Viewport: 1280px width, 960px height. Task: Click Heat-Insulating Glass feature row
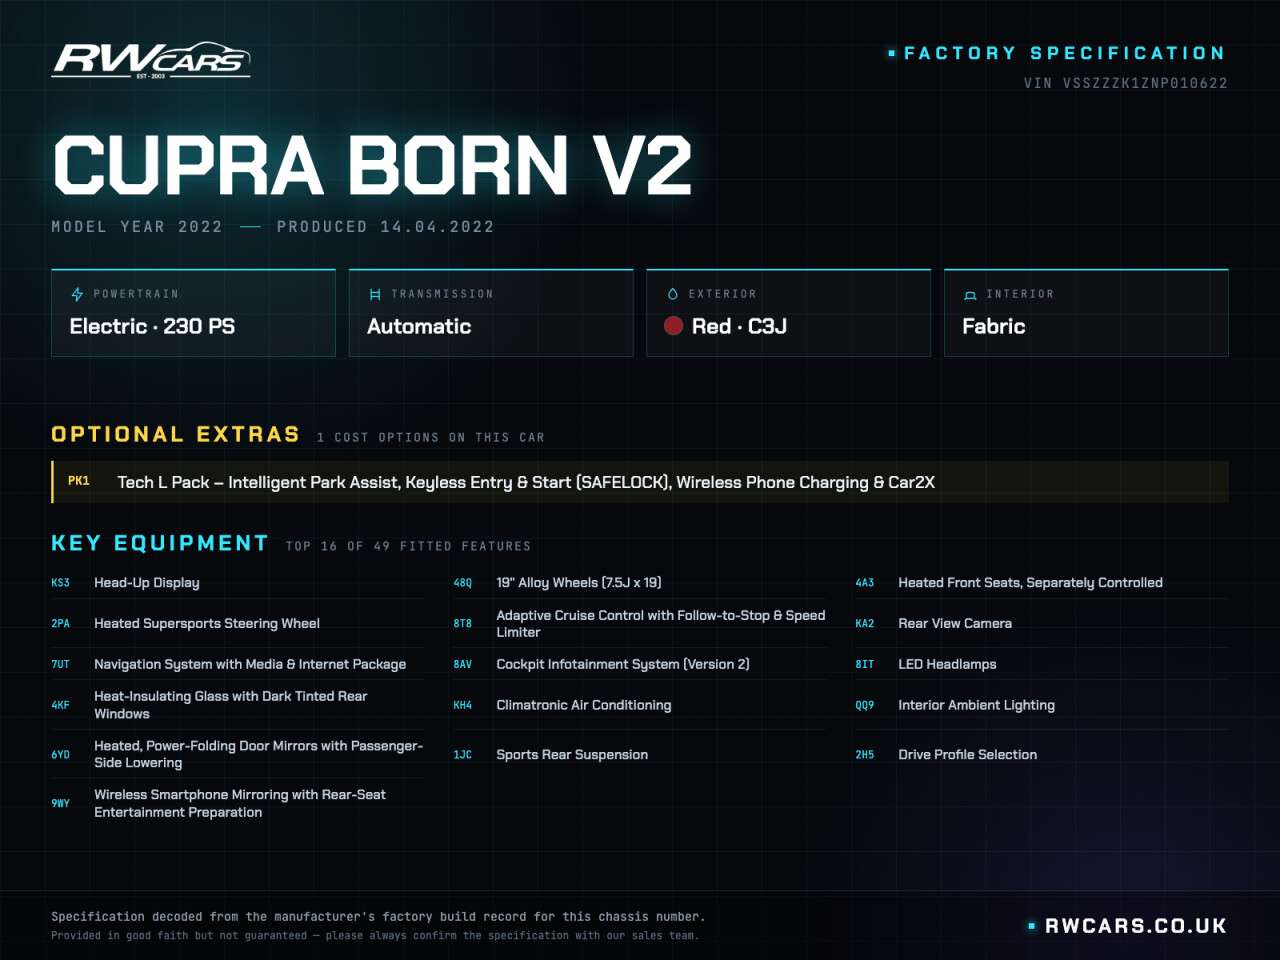coord(237,705)
